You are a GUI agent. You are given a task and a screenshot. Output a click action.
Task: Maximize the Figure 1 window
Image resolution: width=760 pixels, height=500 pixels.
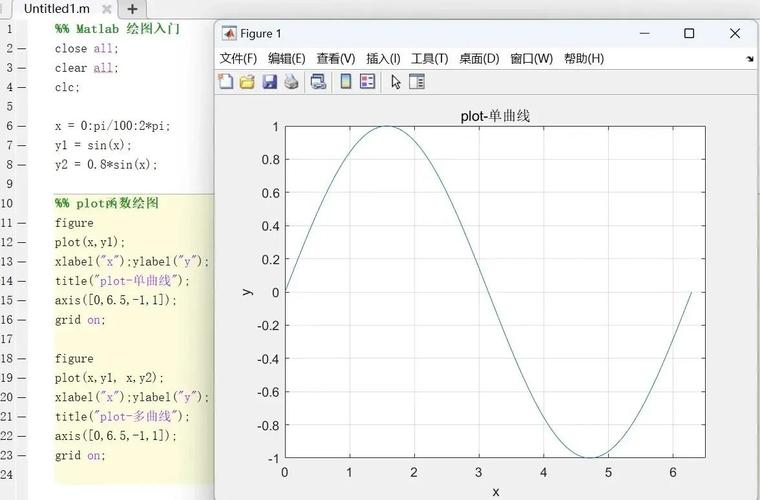coord(689,33)
